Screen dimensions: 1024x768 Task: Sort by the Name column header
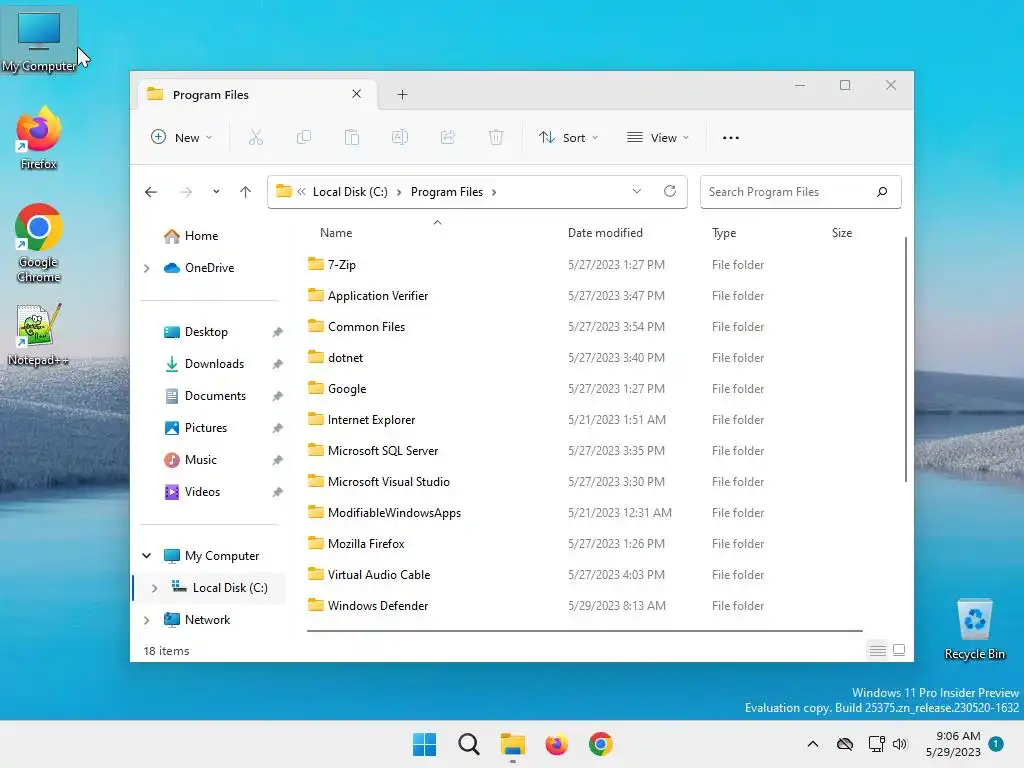(336, 233)
